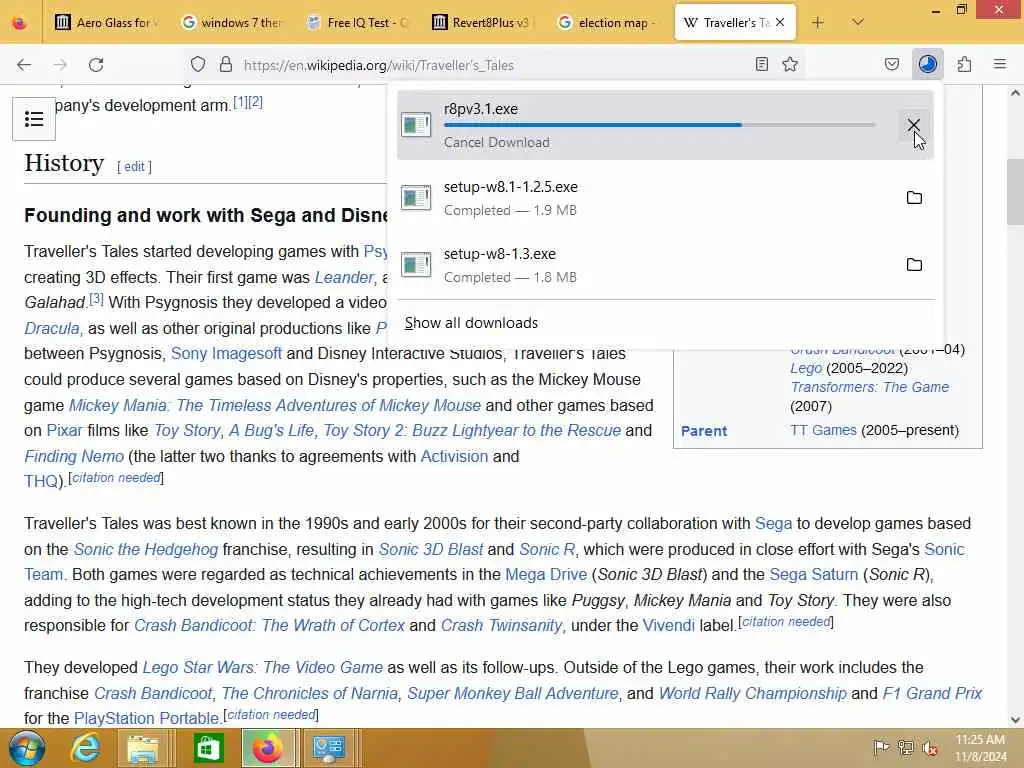The width and height of the screenshot is (1024, 768).
Task: Show site security info via padlock icon
Action: (226, 65)
